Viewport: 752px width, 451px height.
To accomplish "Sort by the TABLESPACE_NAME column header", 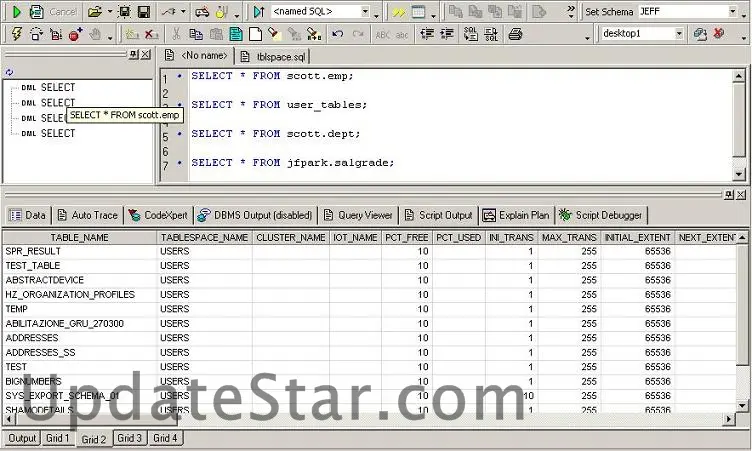I will [204, 237].
